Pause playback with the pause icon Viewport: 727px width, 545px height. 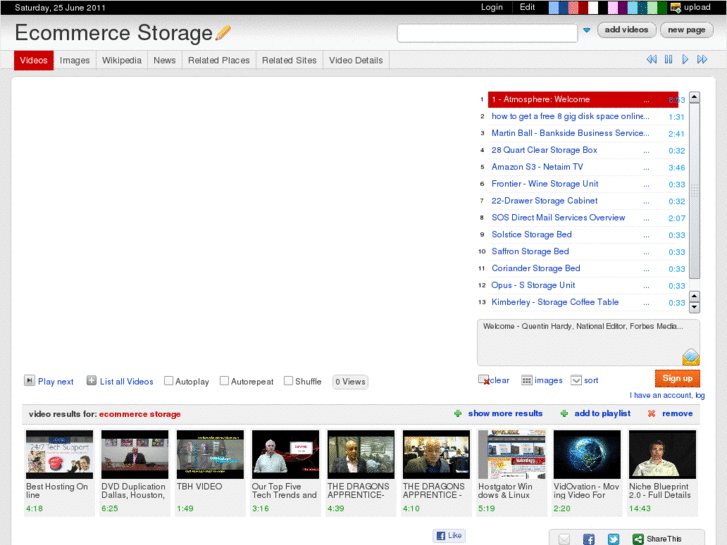pyautogui.click(x=668, y=60)
